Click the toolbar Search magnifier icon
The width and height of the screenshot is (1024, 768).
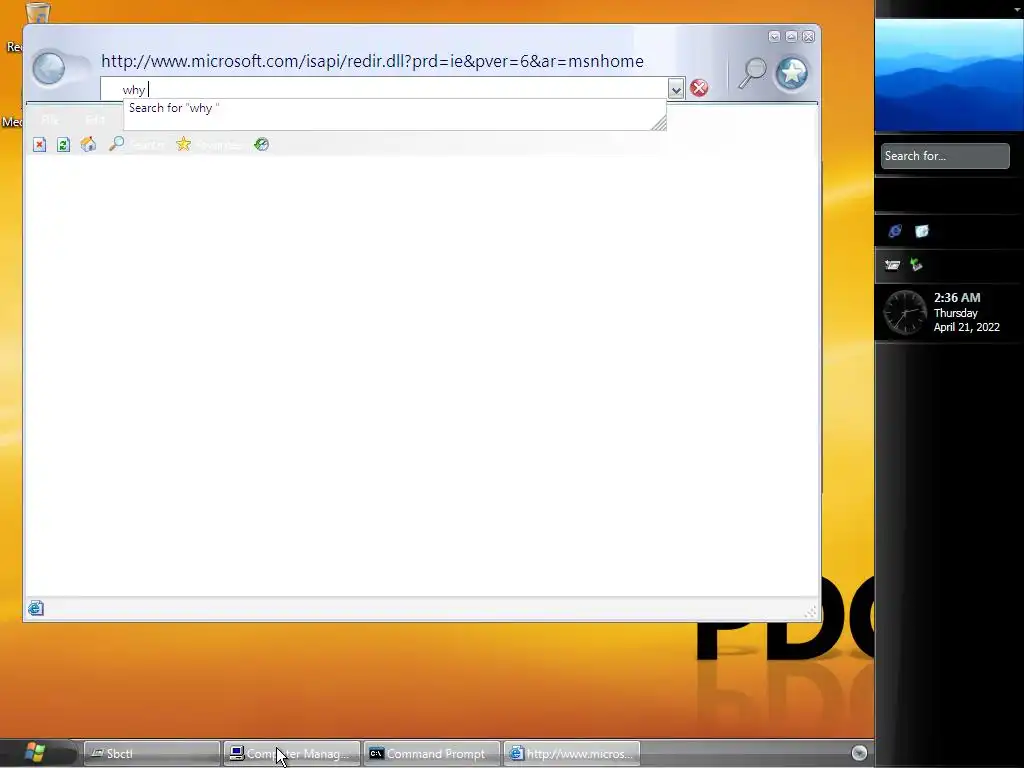[x=116, y=144]
